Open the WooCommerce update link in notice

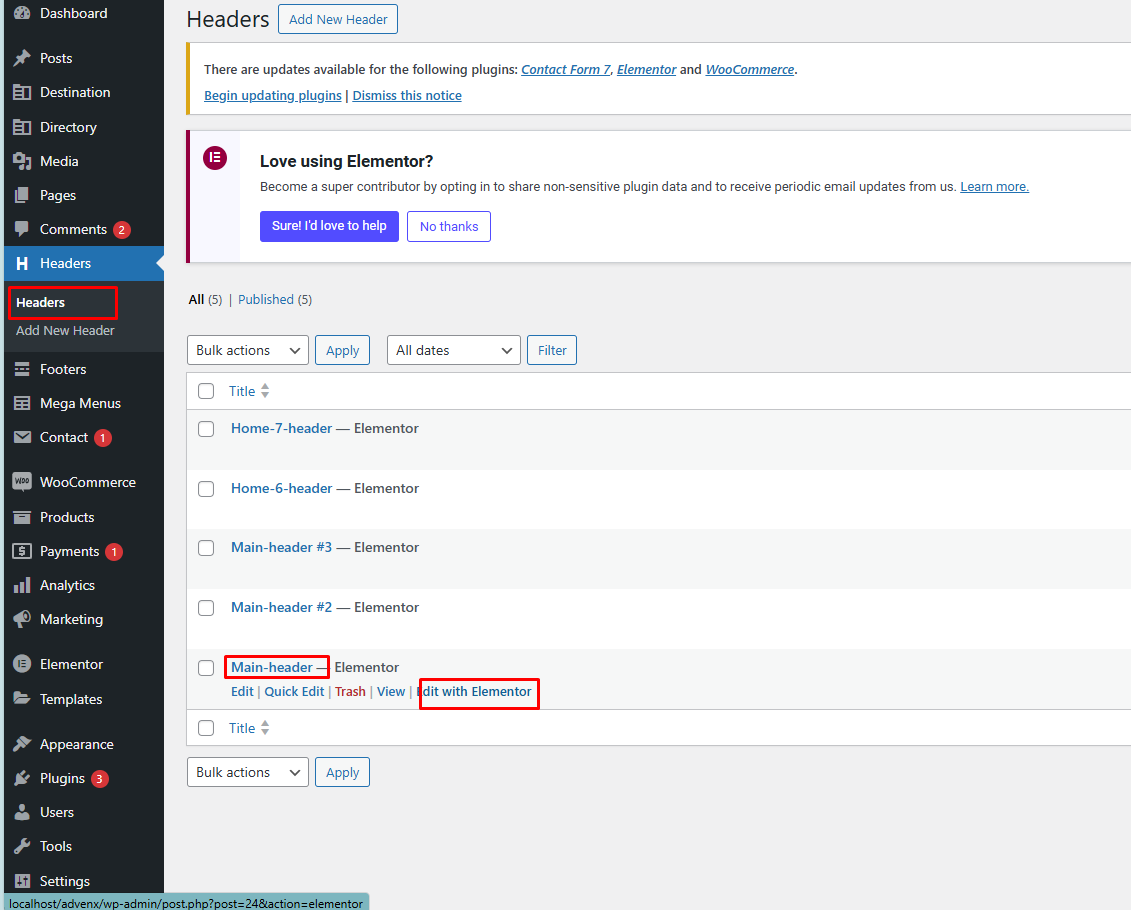pyautogui.click(x=749, y=69)
